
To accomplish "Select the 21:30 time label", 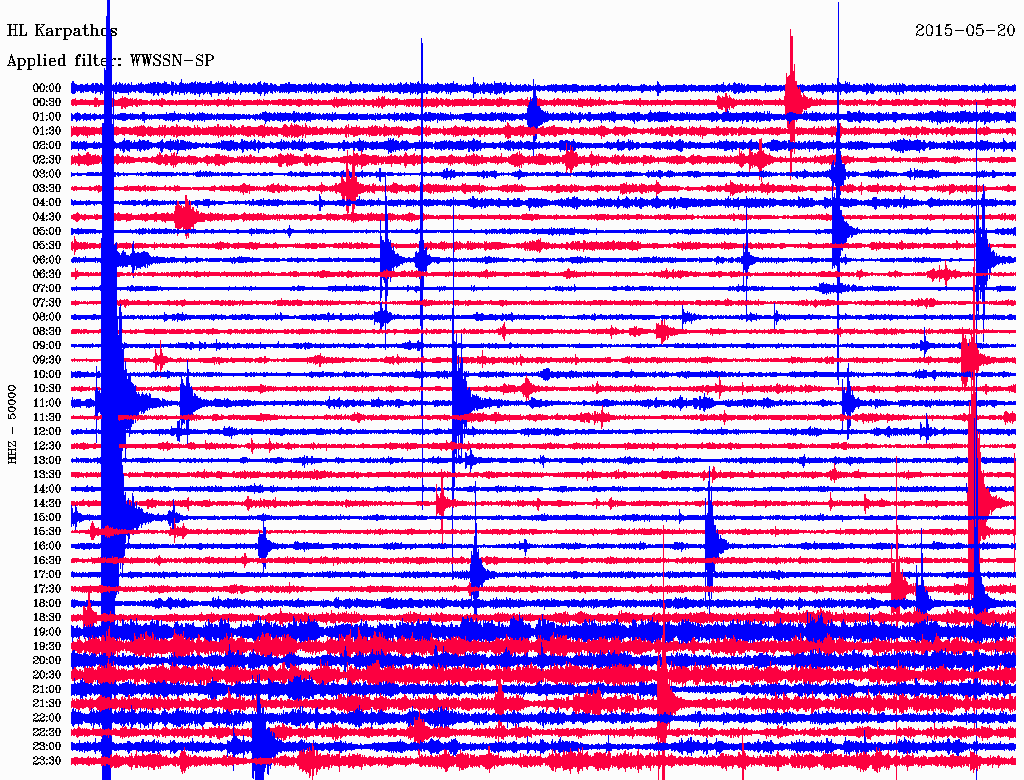I will 47,704.
